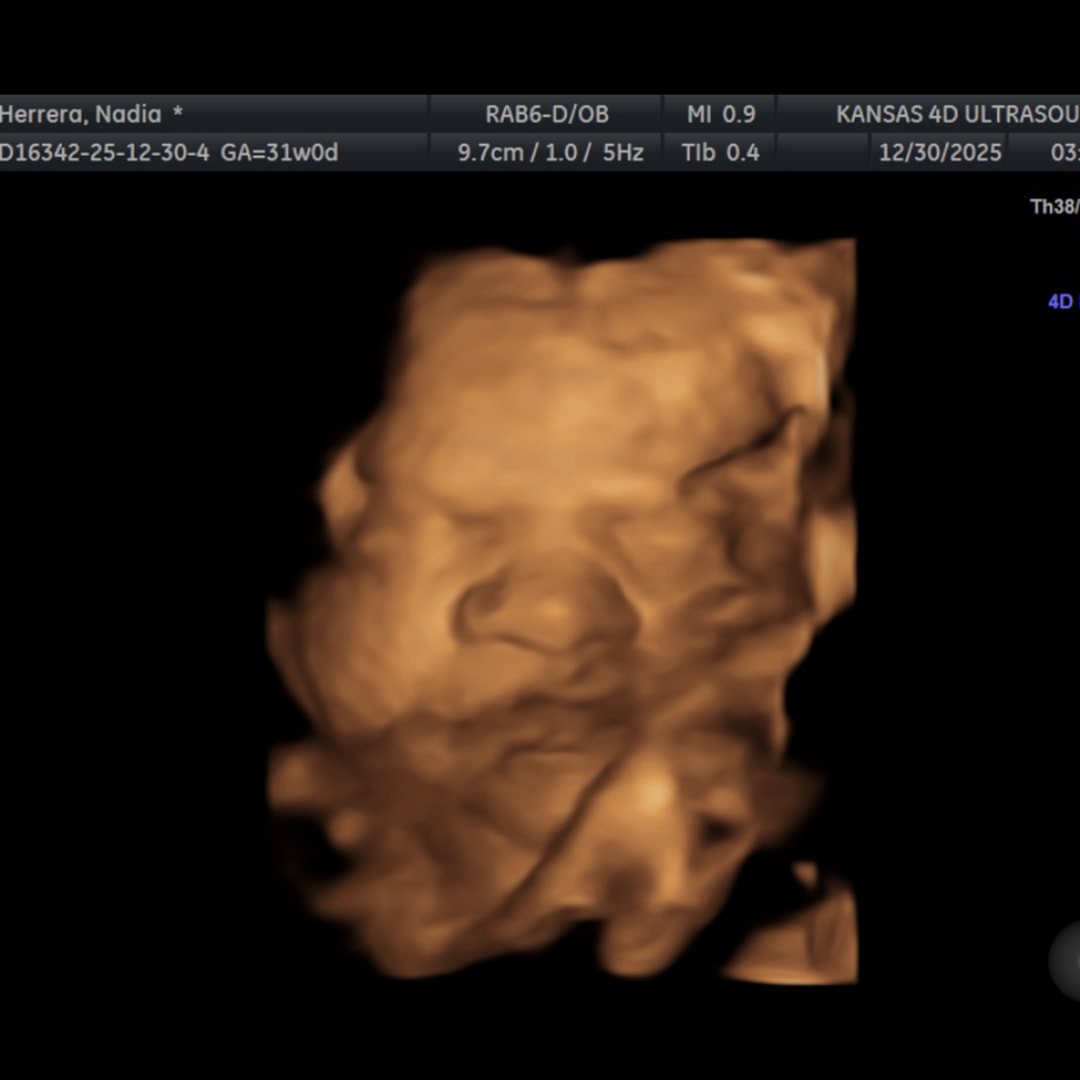Click the Kansas 4D Ultrasound facility name

956,114
